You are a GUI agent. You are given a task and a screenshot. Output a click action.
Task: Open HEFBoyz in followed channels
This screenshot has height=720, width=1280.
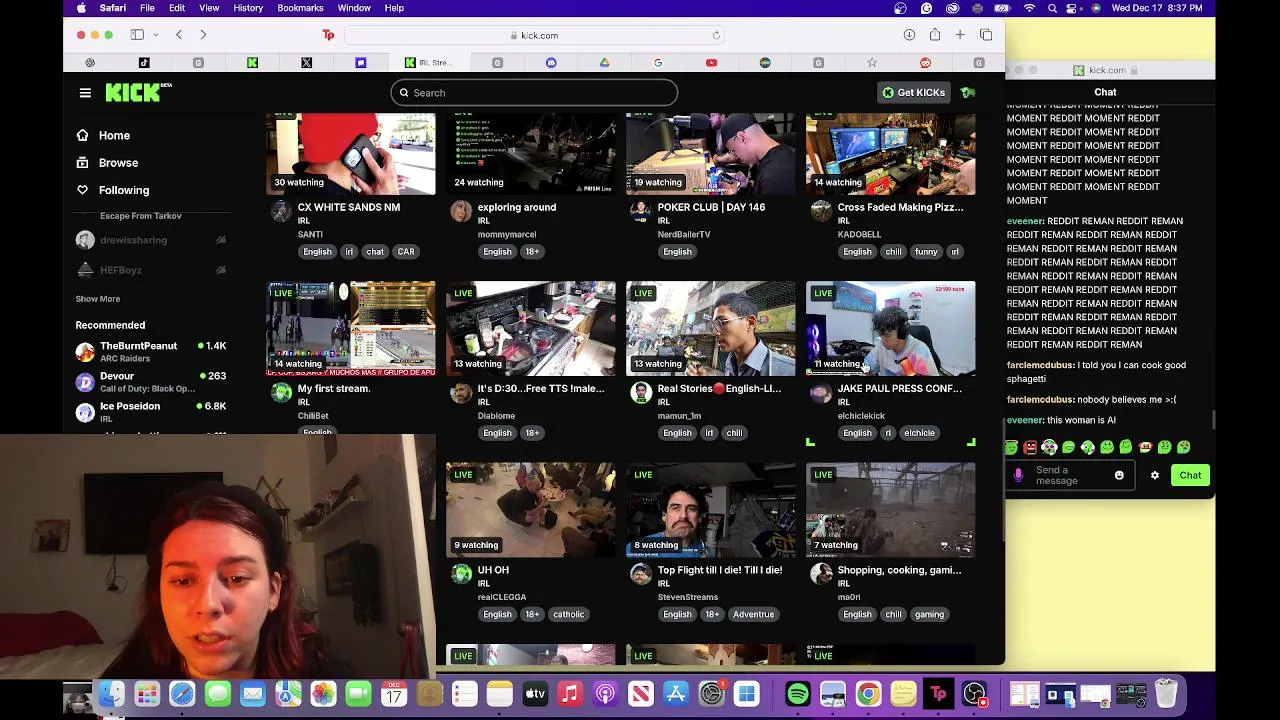(151, 270)
